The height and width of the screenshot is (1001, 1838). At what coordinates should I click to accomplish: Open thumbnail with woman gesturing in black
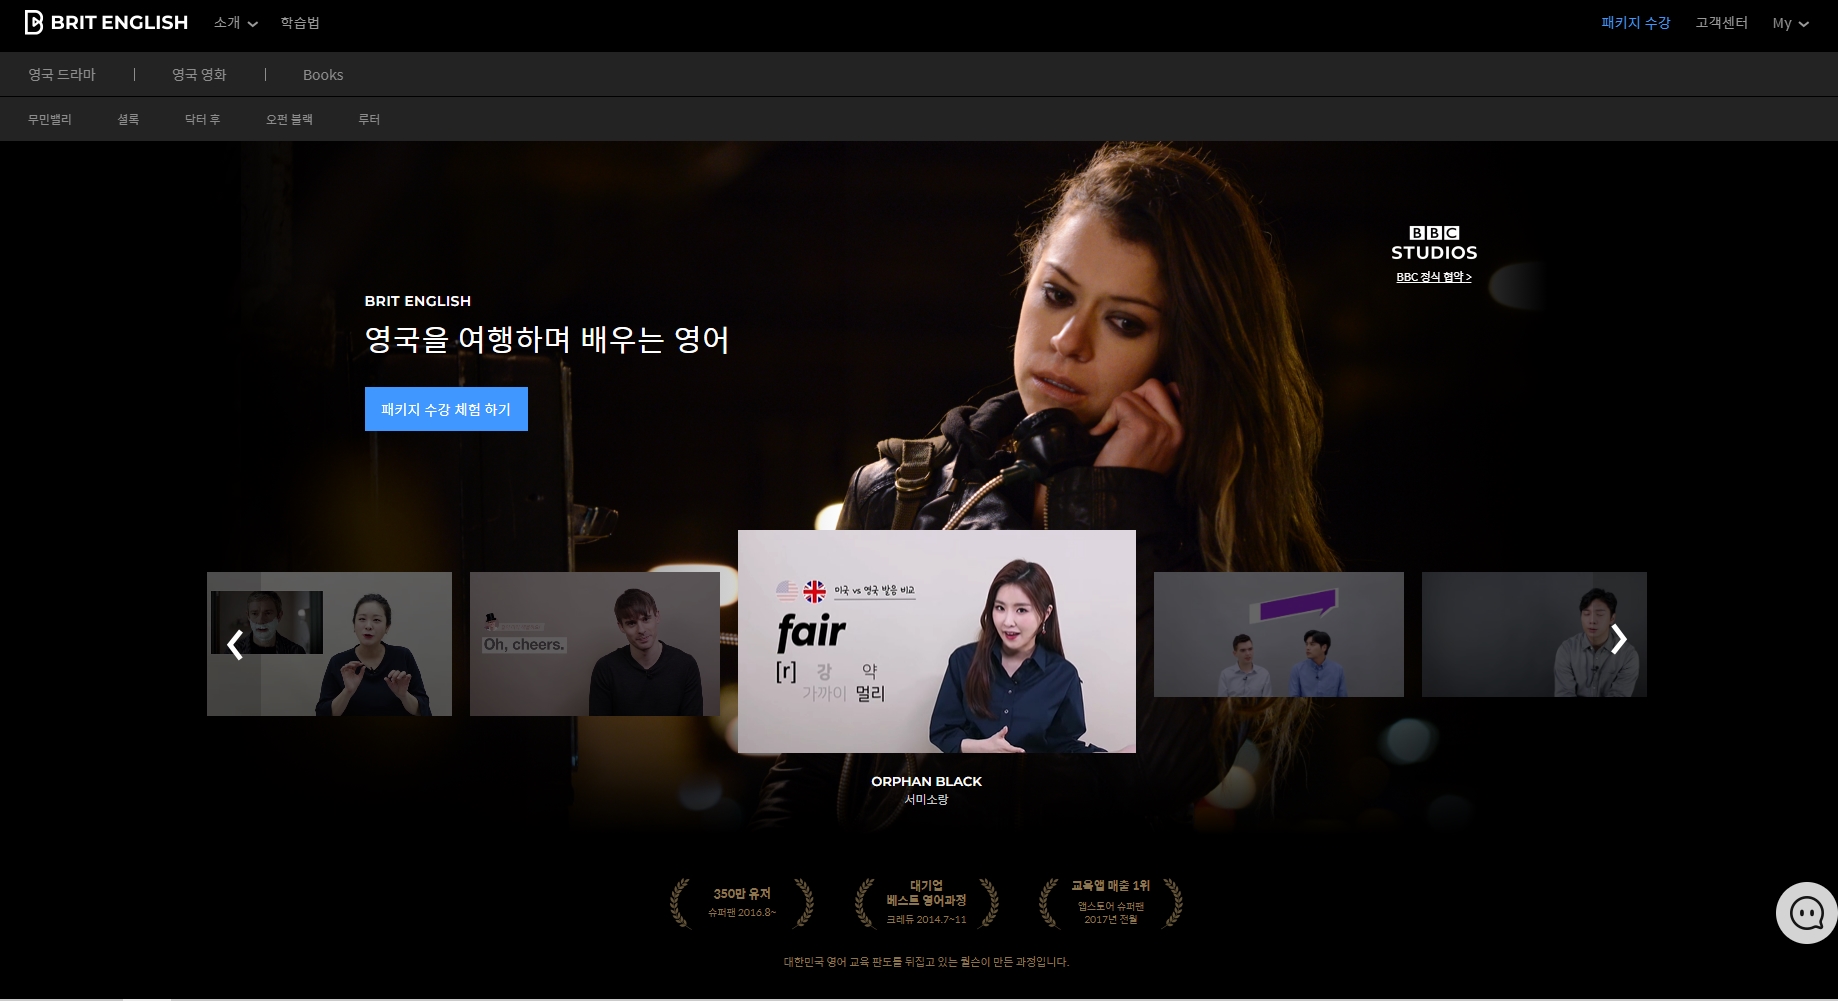coord(329,644)
